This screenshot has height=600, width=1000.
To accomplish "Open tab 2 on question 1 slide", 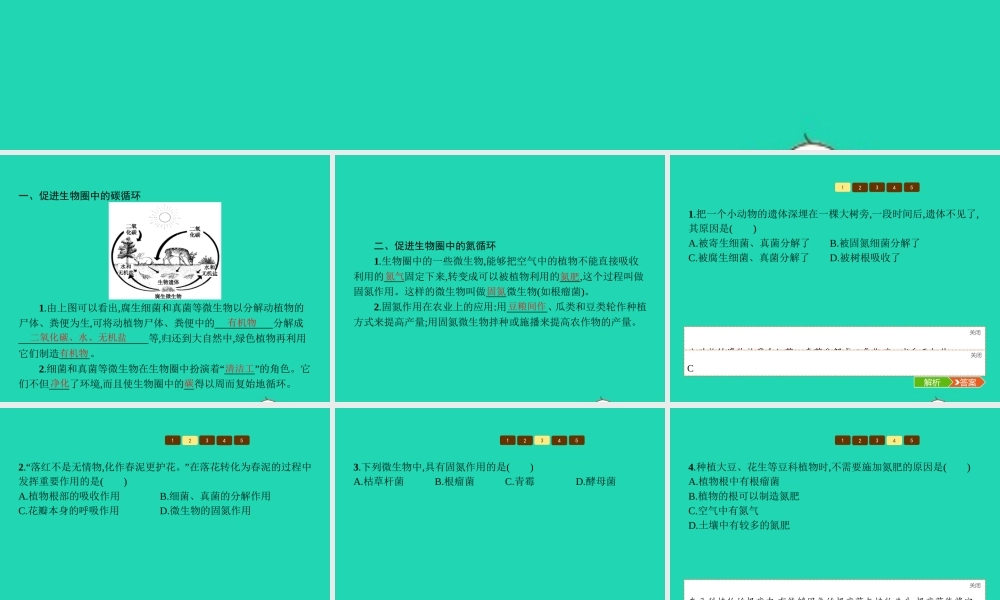I will [859, 187].
